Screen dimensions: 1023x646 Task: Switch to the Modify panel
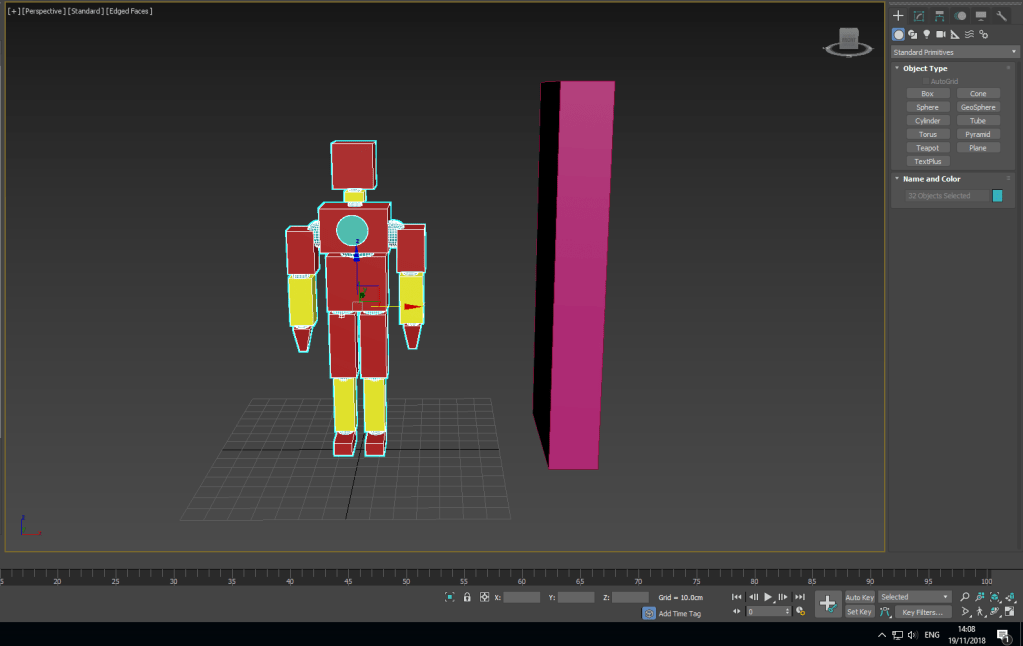click(x=918, y=15)
